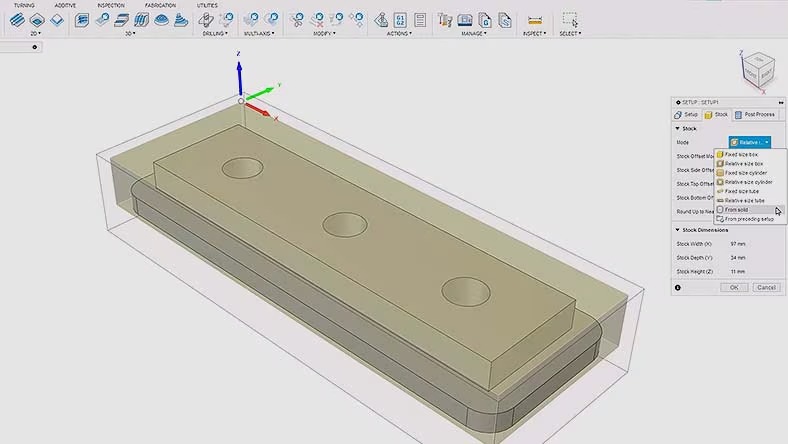
Task: Collapse the Stock section
Action: (x=677, y=129)
